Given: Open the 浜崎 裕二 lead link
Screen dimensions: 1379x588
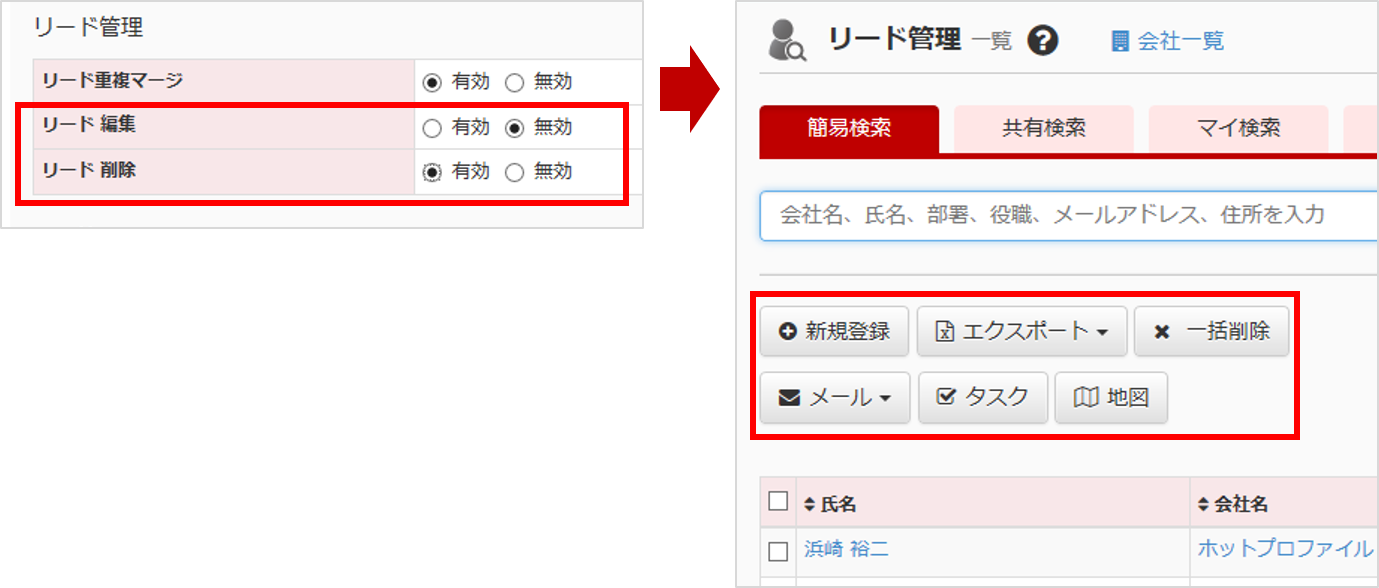Looking at the screenshot, I should tap(846, 549).
